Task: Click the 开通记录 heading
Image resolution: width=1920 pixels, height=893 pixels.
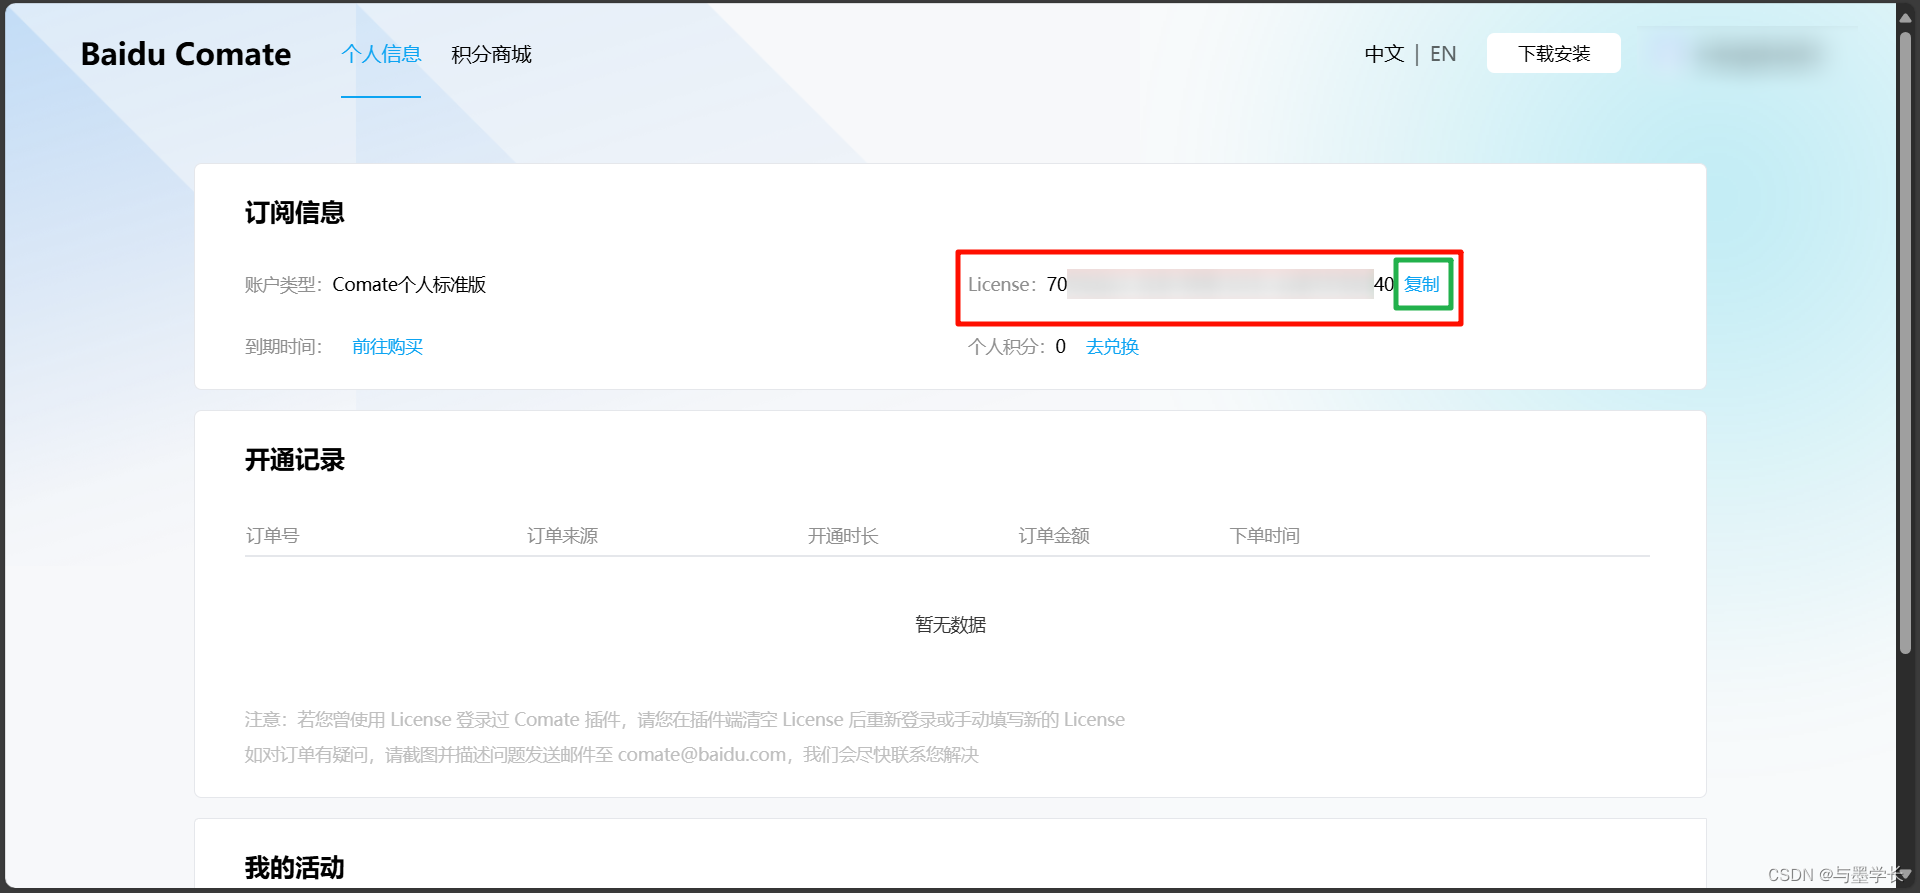Action: pos(295,459)
